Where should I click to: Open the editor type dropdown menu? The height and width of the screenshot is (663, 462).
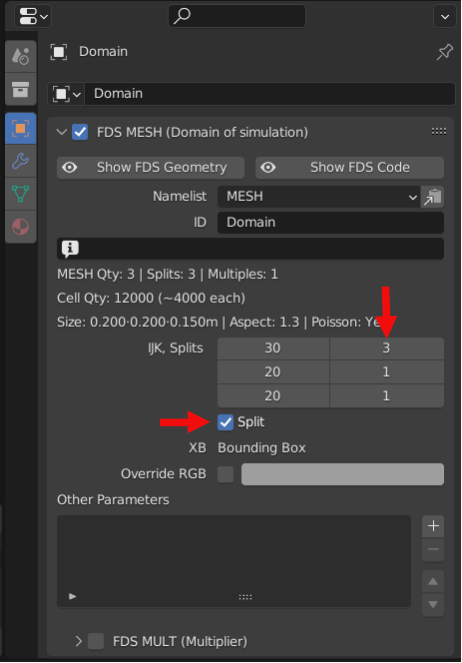point(33,17)
